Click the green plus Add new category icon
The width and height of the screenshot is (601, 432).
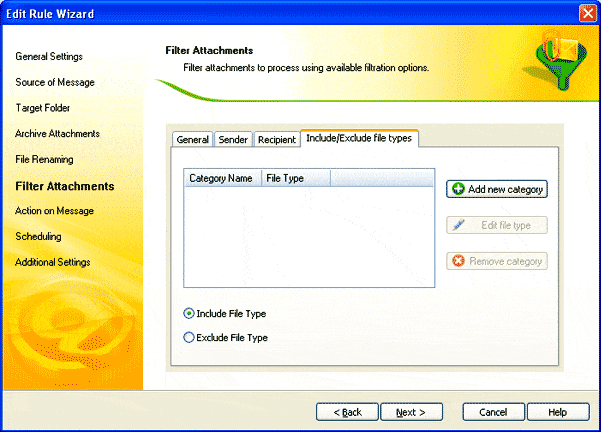458,189
